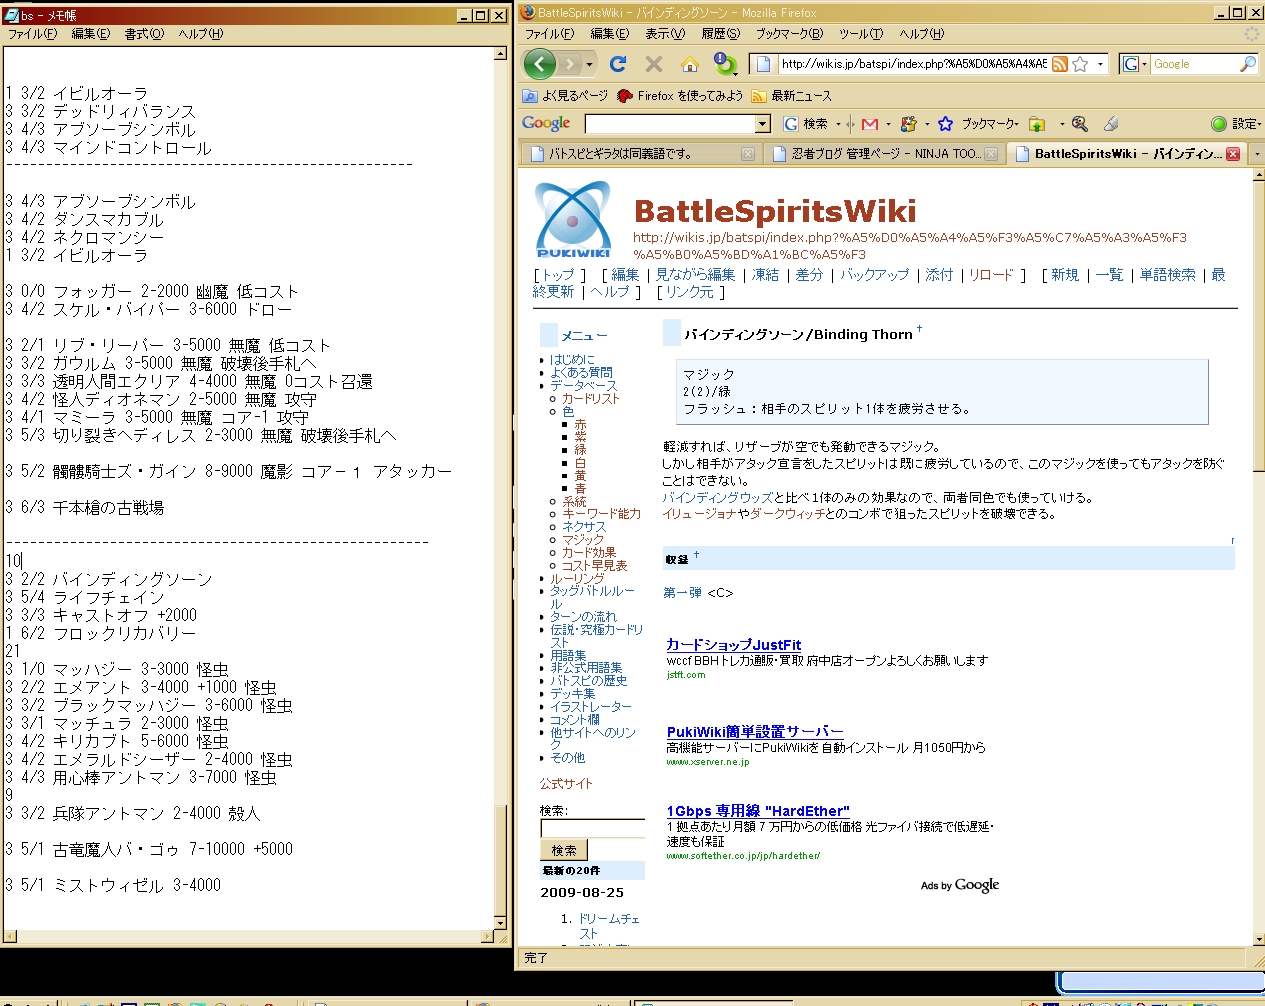
Task: Click the wiki sidebar 検索 text field
Action: 592,828
